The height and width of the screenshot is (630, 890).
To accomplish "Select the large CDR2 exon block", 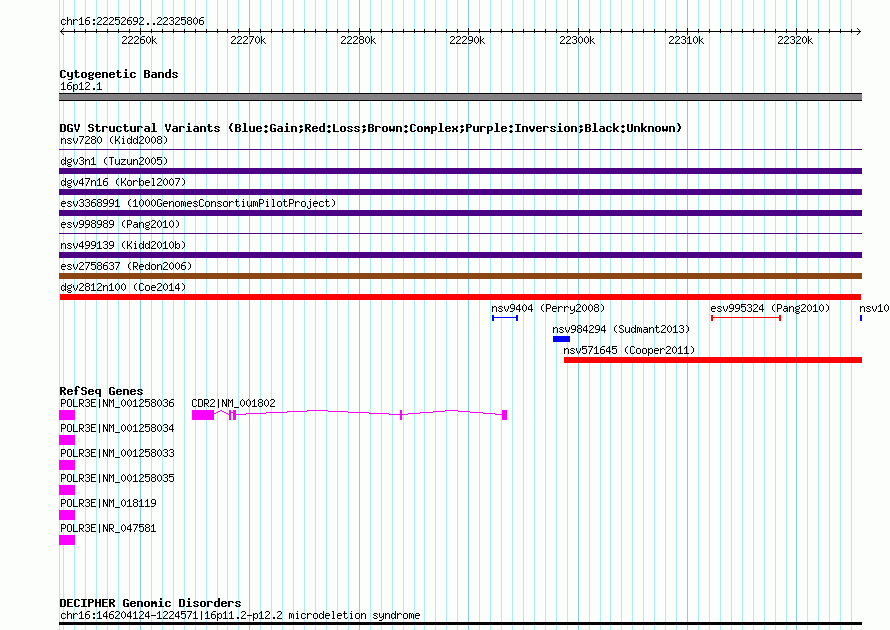I will tap(203, 415).
